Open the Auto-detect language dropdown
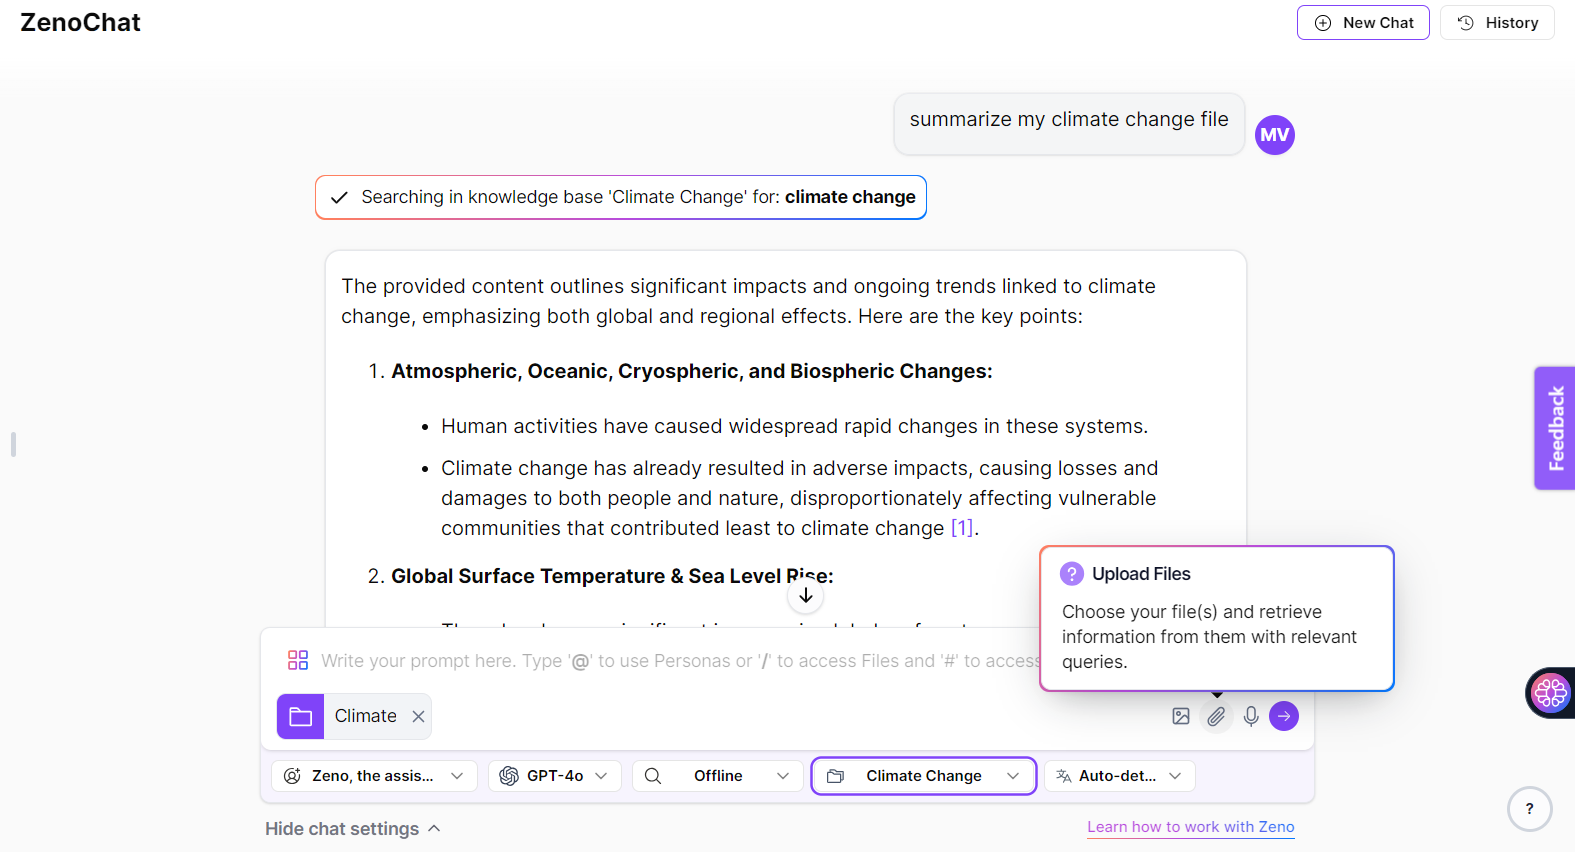This screenshot has height=852, width=1575. [1119, 776]
